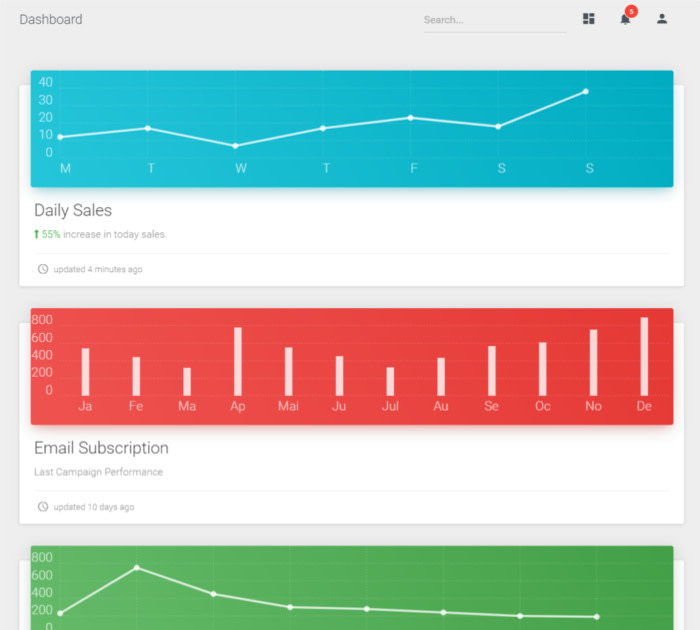This screenshot has height=630, width=700.
Task: Click the green up arrow next to 55%
Action: (x=37, y=234)
